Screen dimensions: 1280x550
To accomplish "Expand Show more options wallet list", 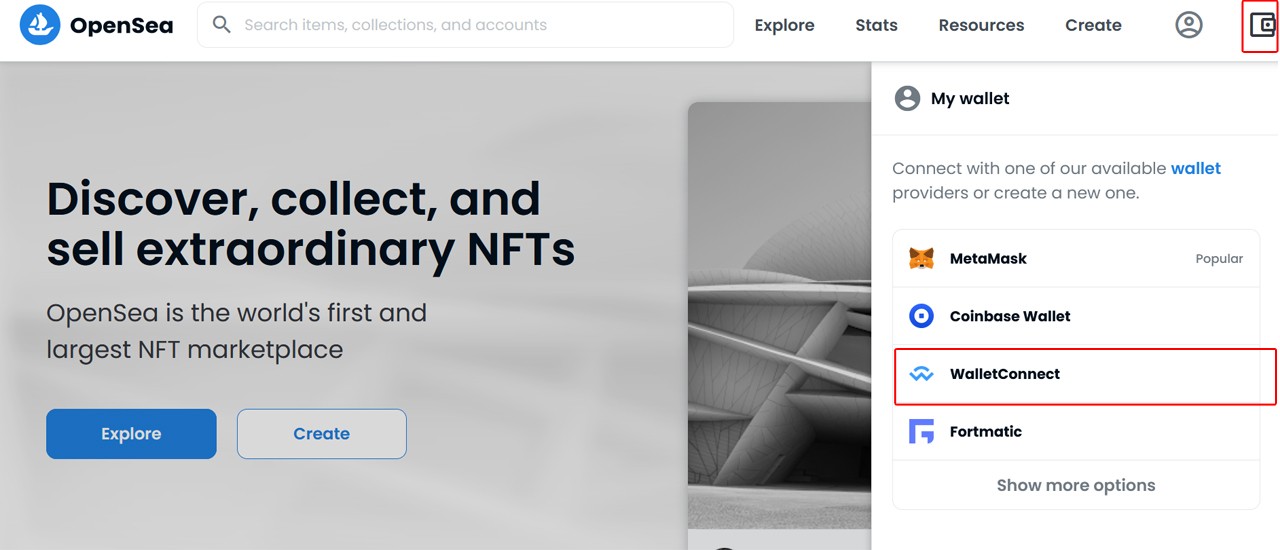I will tap(1075, 485).
